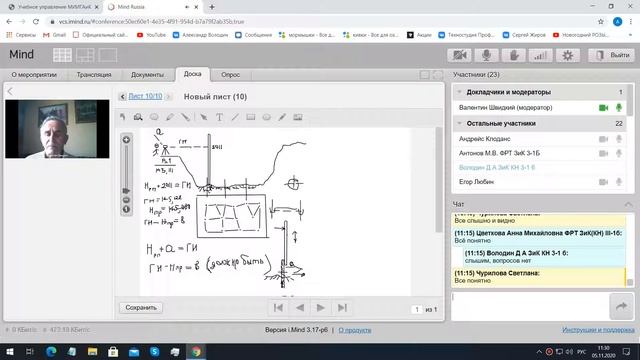Screen dimensions: 640x360
Task: Click the whiteboard zoom in plus button
Action: click(126, 140)
